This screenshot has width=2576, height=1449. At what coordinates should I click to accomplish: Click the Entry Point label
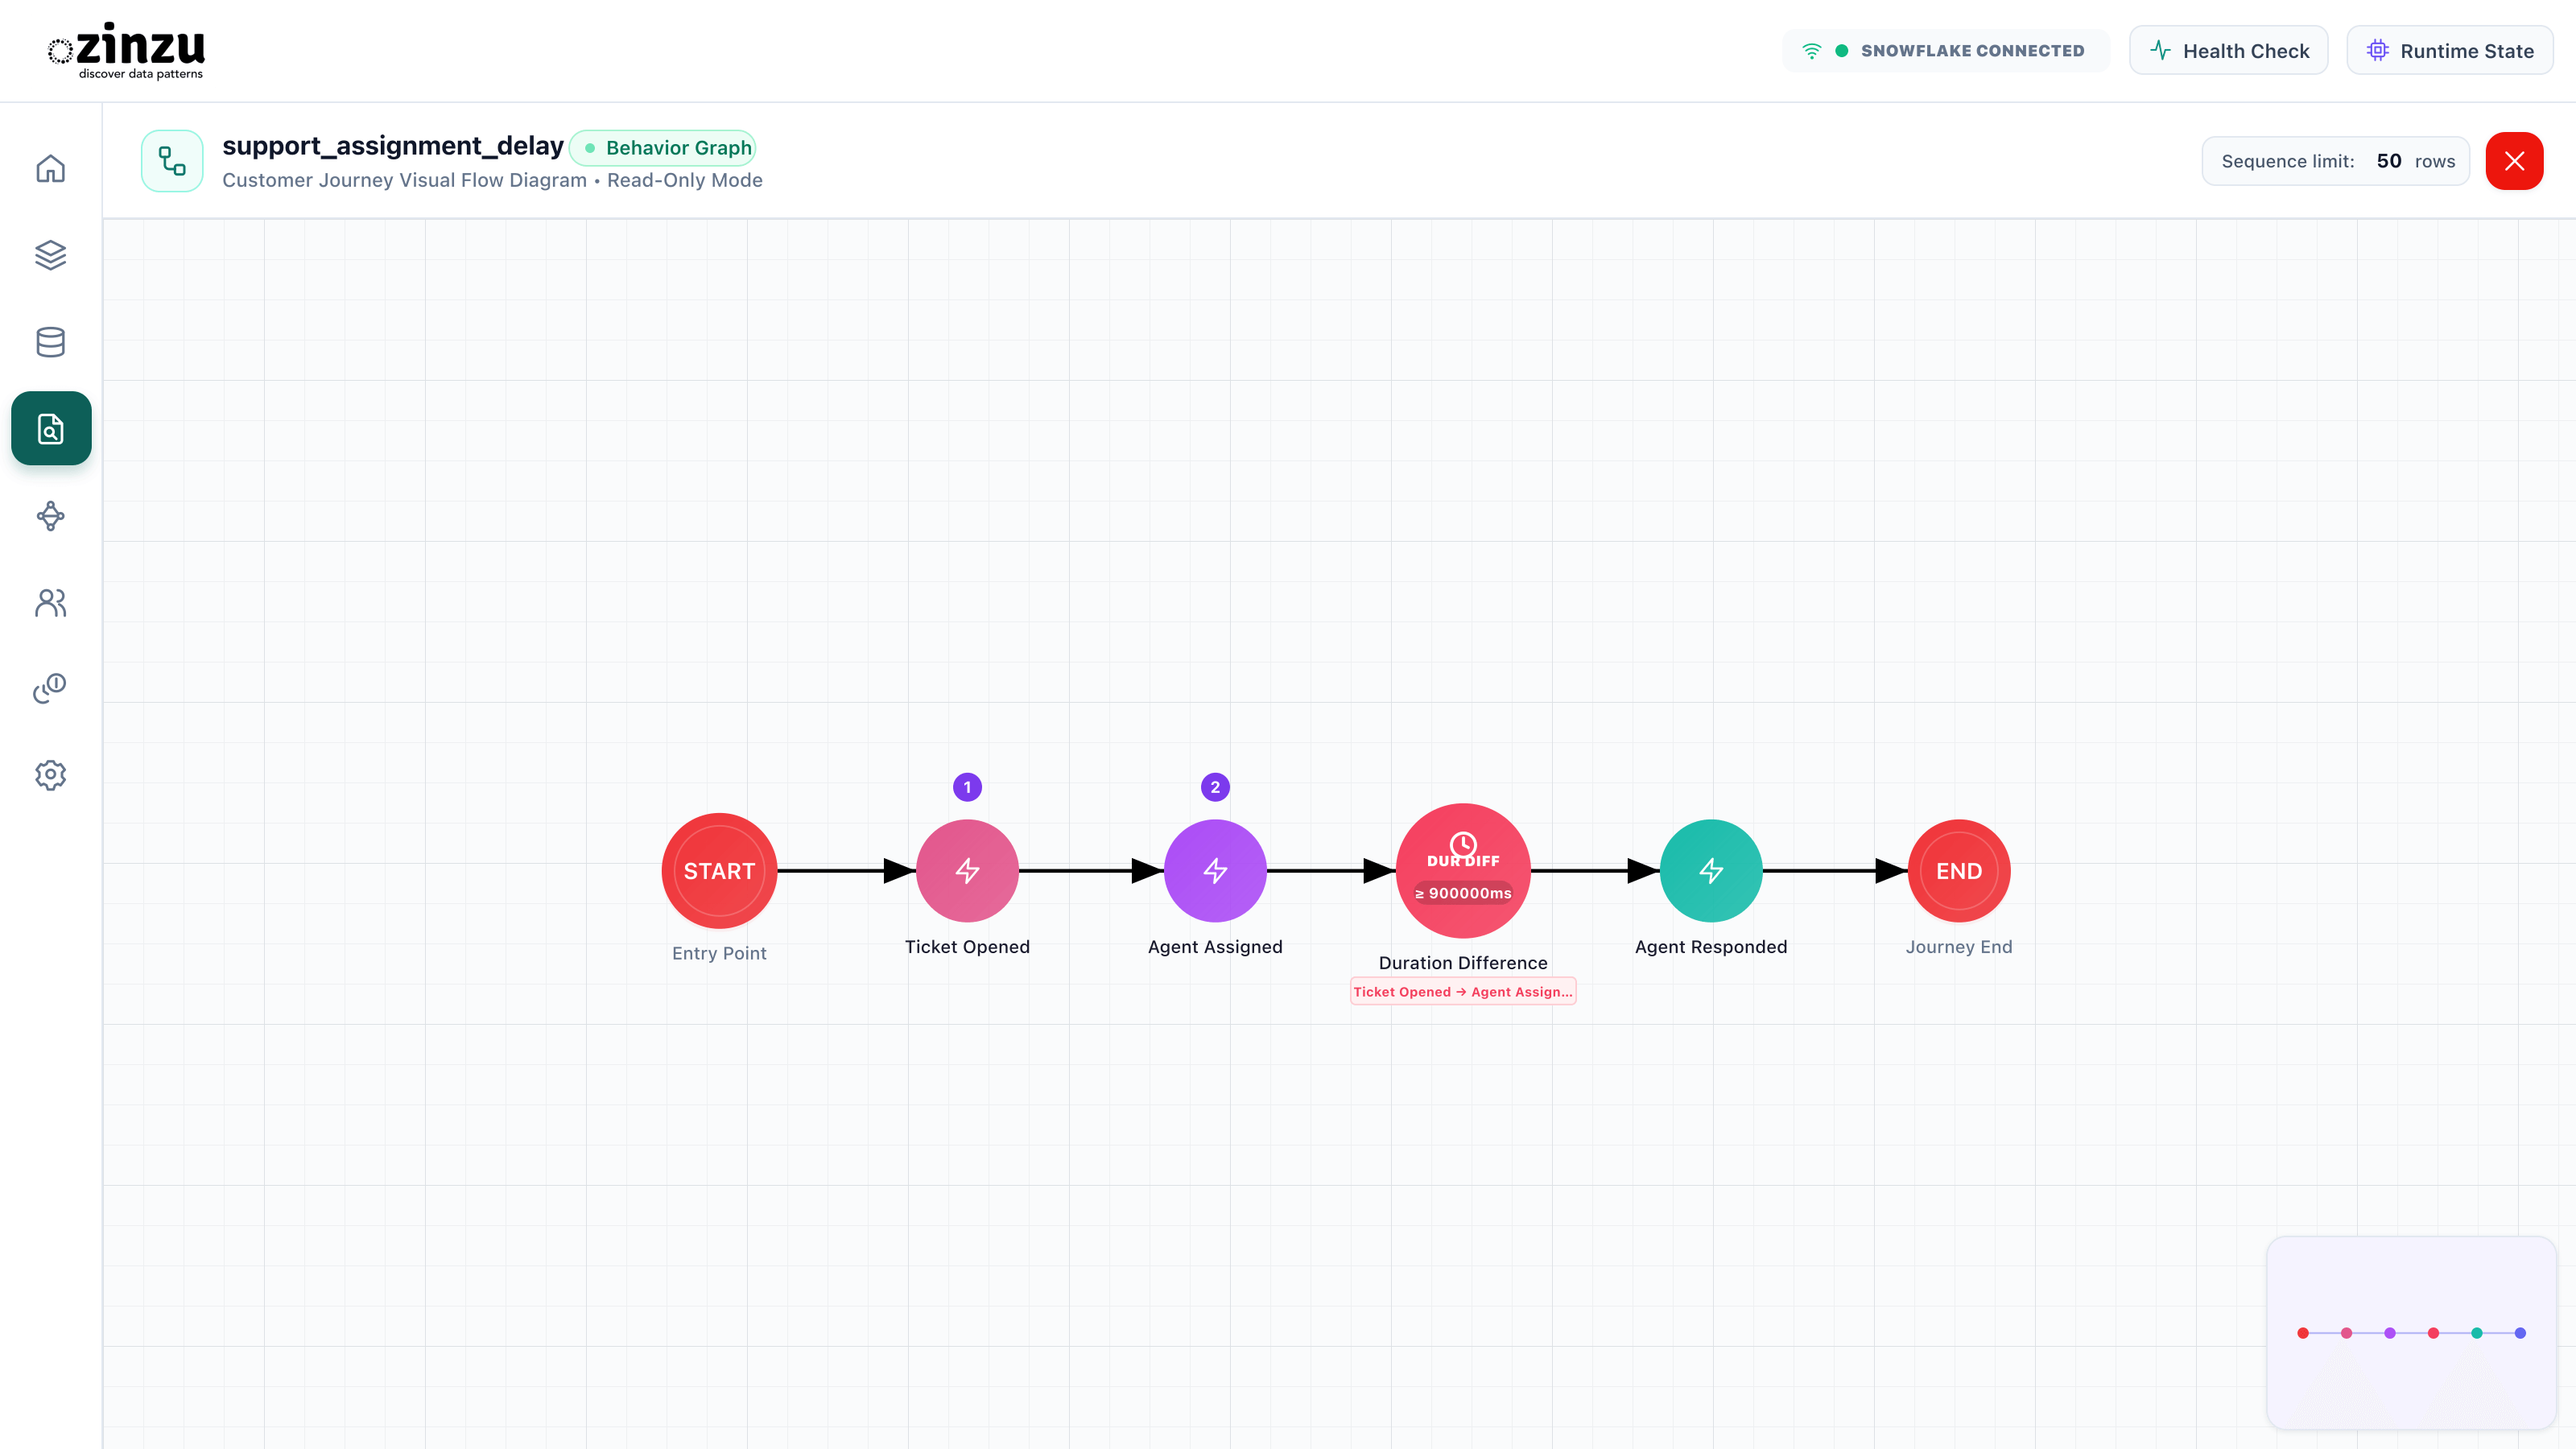pos(719,954)
